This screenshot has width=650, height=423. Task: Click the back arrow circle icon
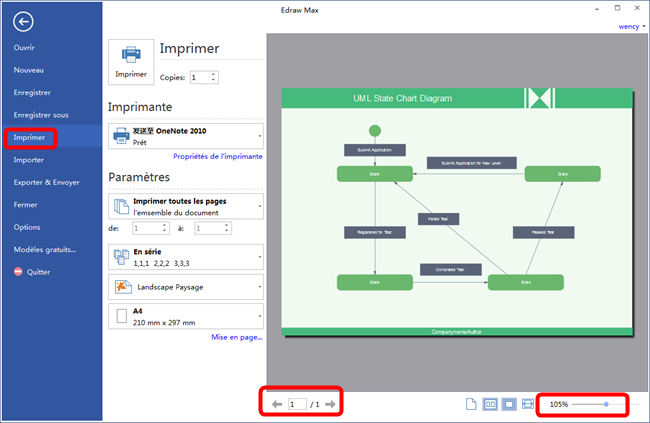[x=23, y=22]
